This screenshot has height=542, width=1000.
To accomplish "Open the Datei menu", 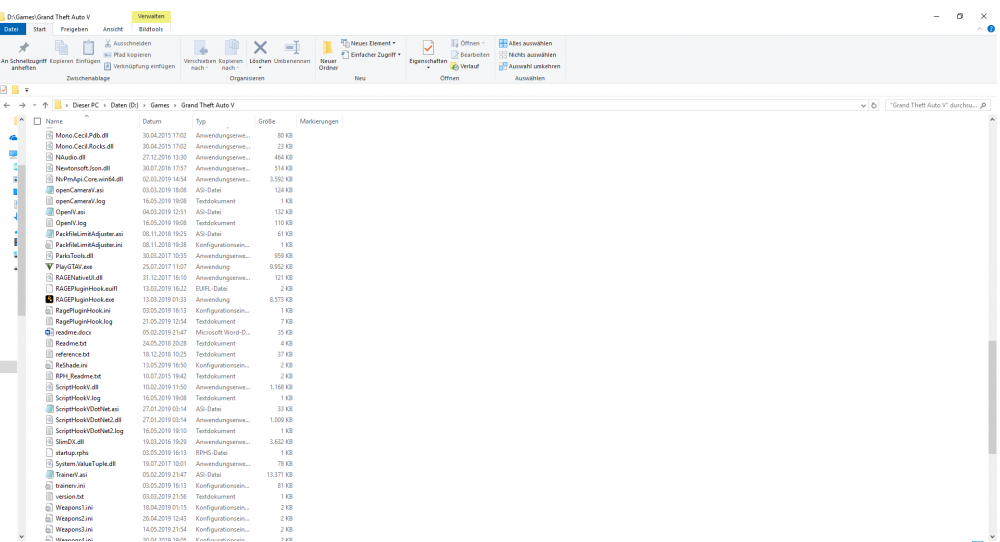I will [12, 29].
